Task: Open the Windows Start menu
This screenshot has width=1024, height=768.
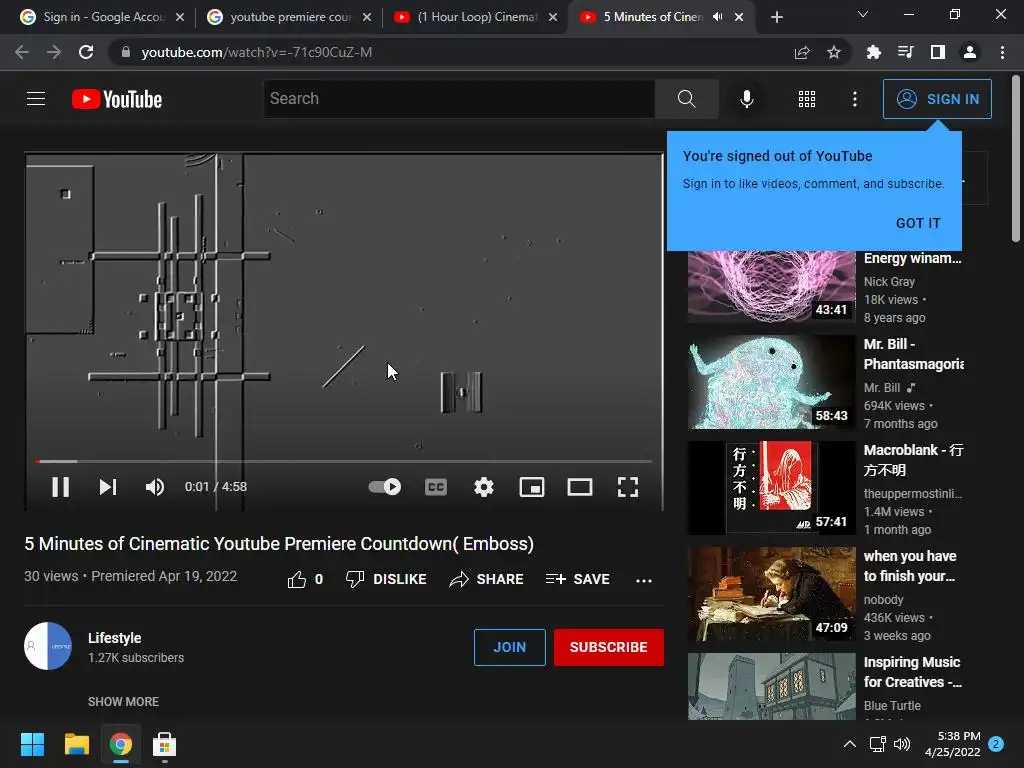Action: click(x=32, y=744)
